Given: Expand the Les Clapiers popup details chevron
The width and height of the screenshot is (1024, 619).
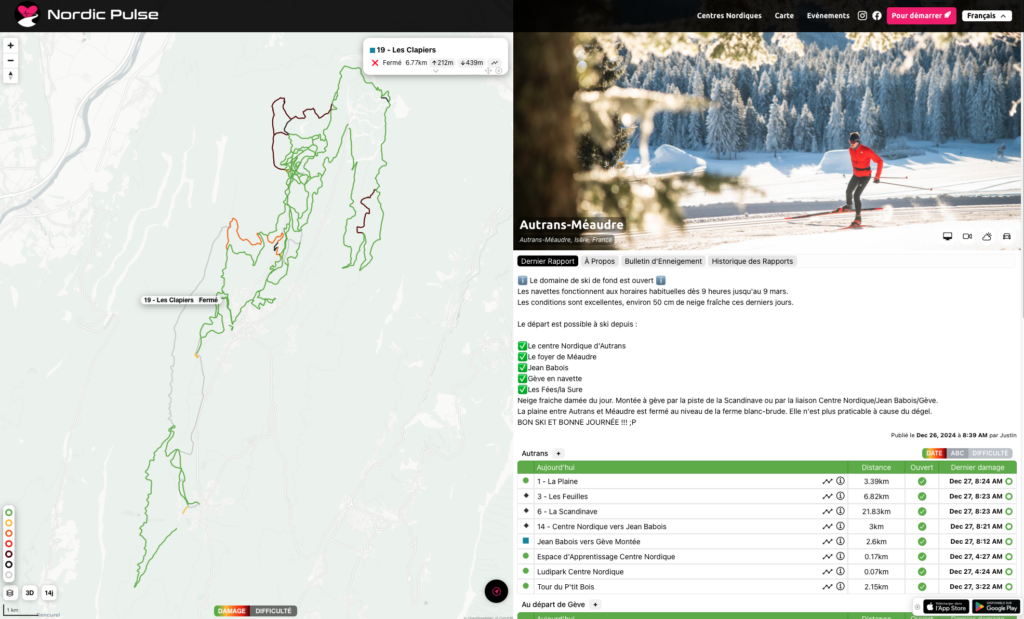Looking at the screenshot, I should (x=436, y=71).
